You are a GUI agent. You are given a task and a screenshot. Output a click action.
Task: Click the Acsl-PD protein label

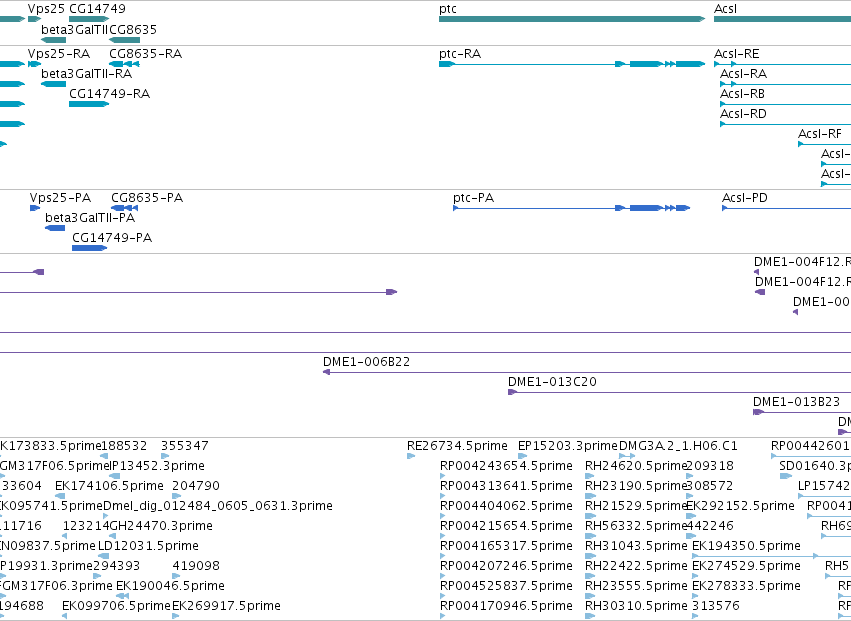(x=745, y=198)
